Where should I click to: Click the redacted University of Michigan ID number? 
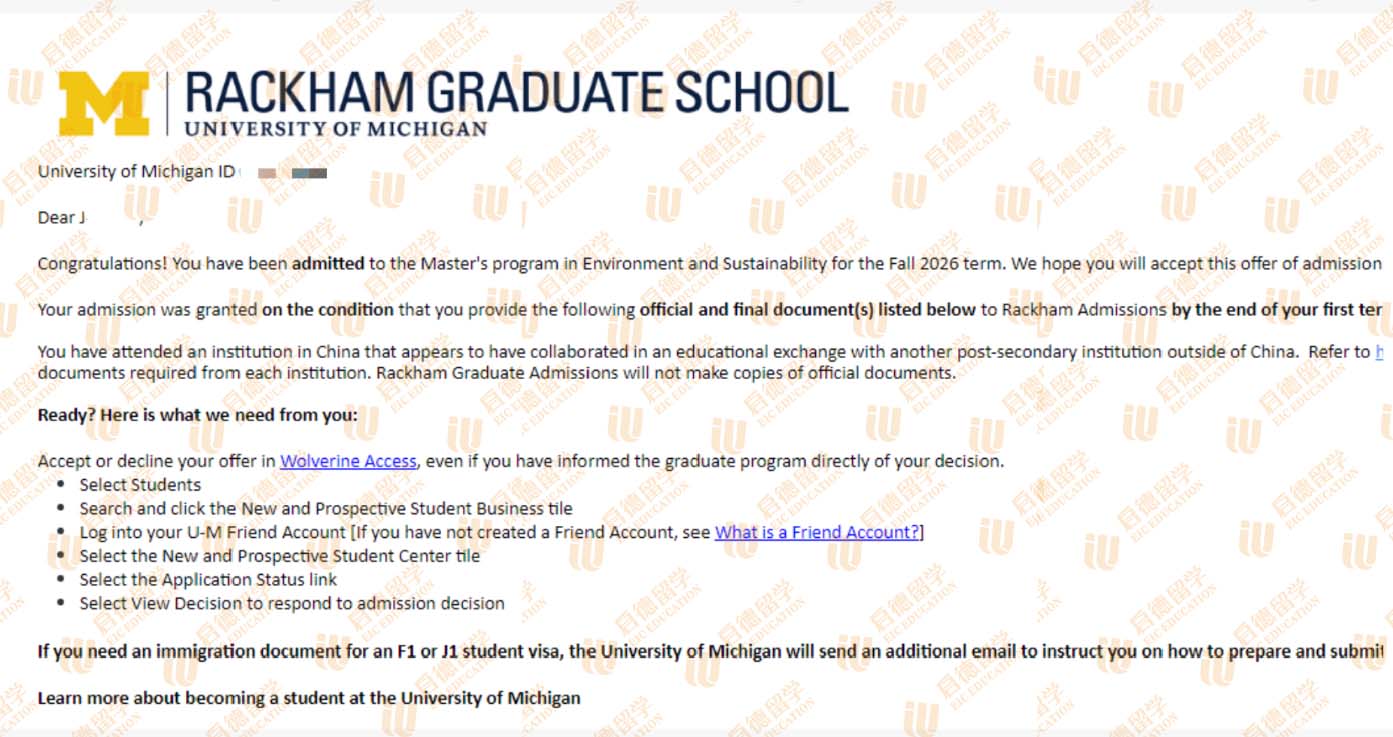[x=292, y=173]
